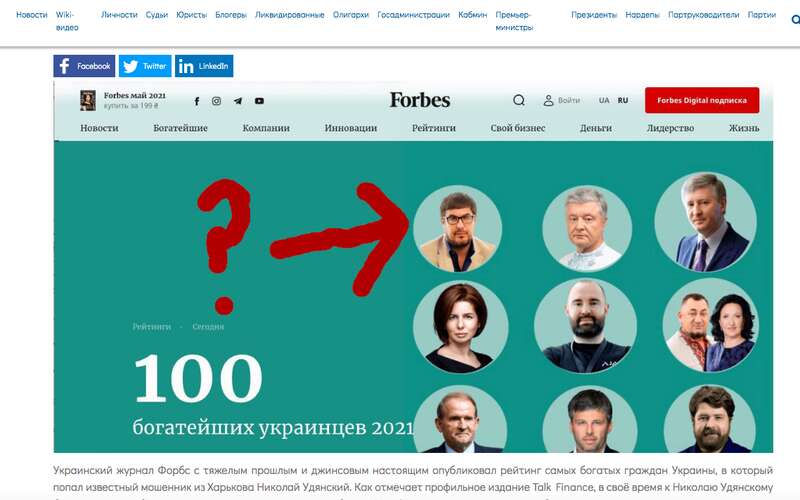This screenshot has width=800, height=500.
Task: Click the Forbes search magnifier icon
Action: tap(519, 101)
